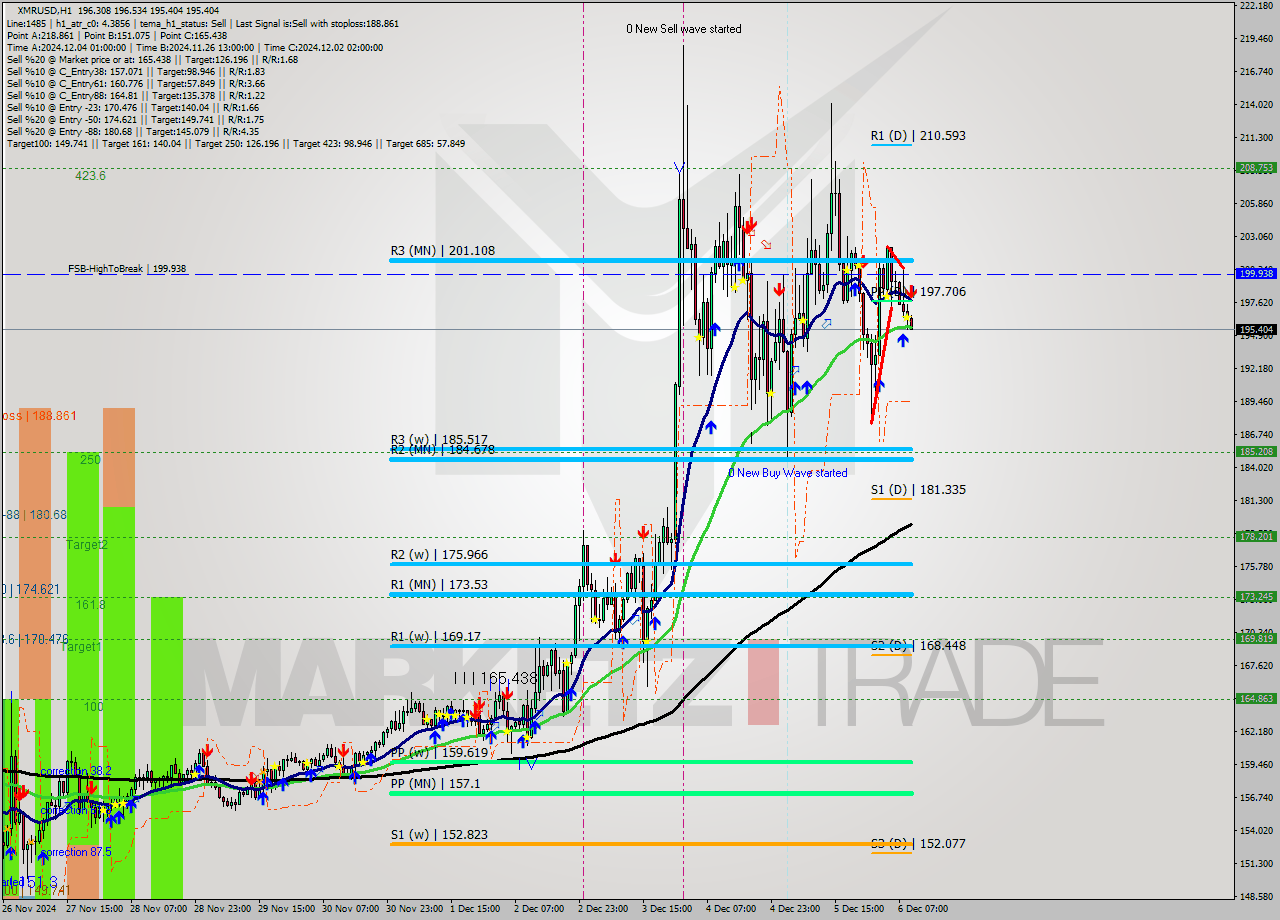The width and height of the screenshot is (1280, 920).
Task: Select the 'FSB-HighToBreak | 199.938' label
Action: 127,269
